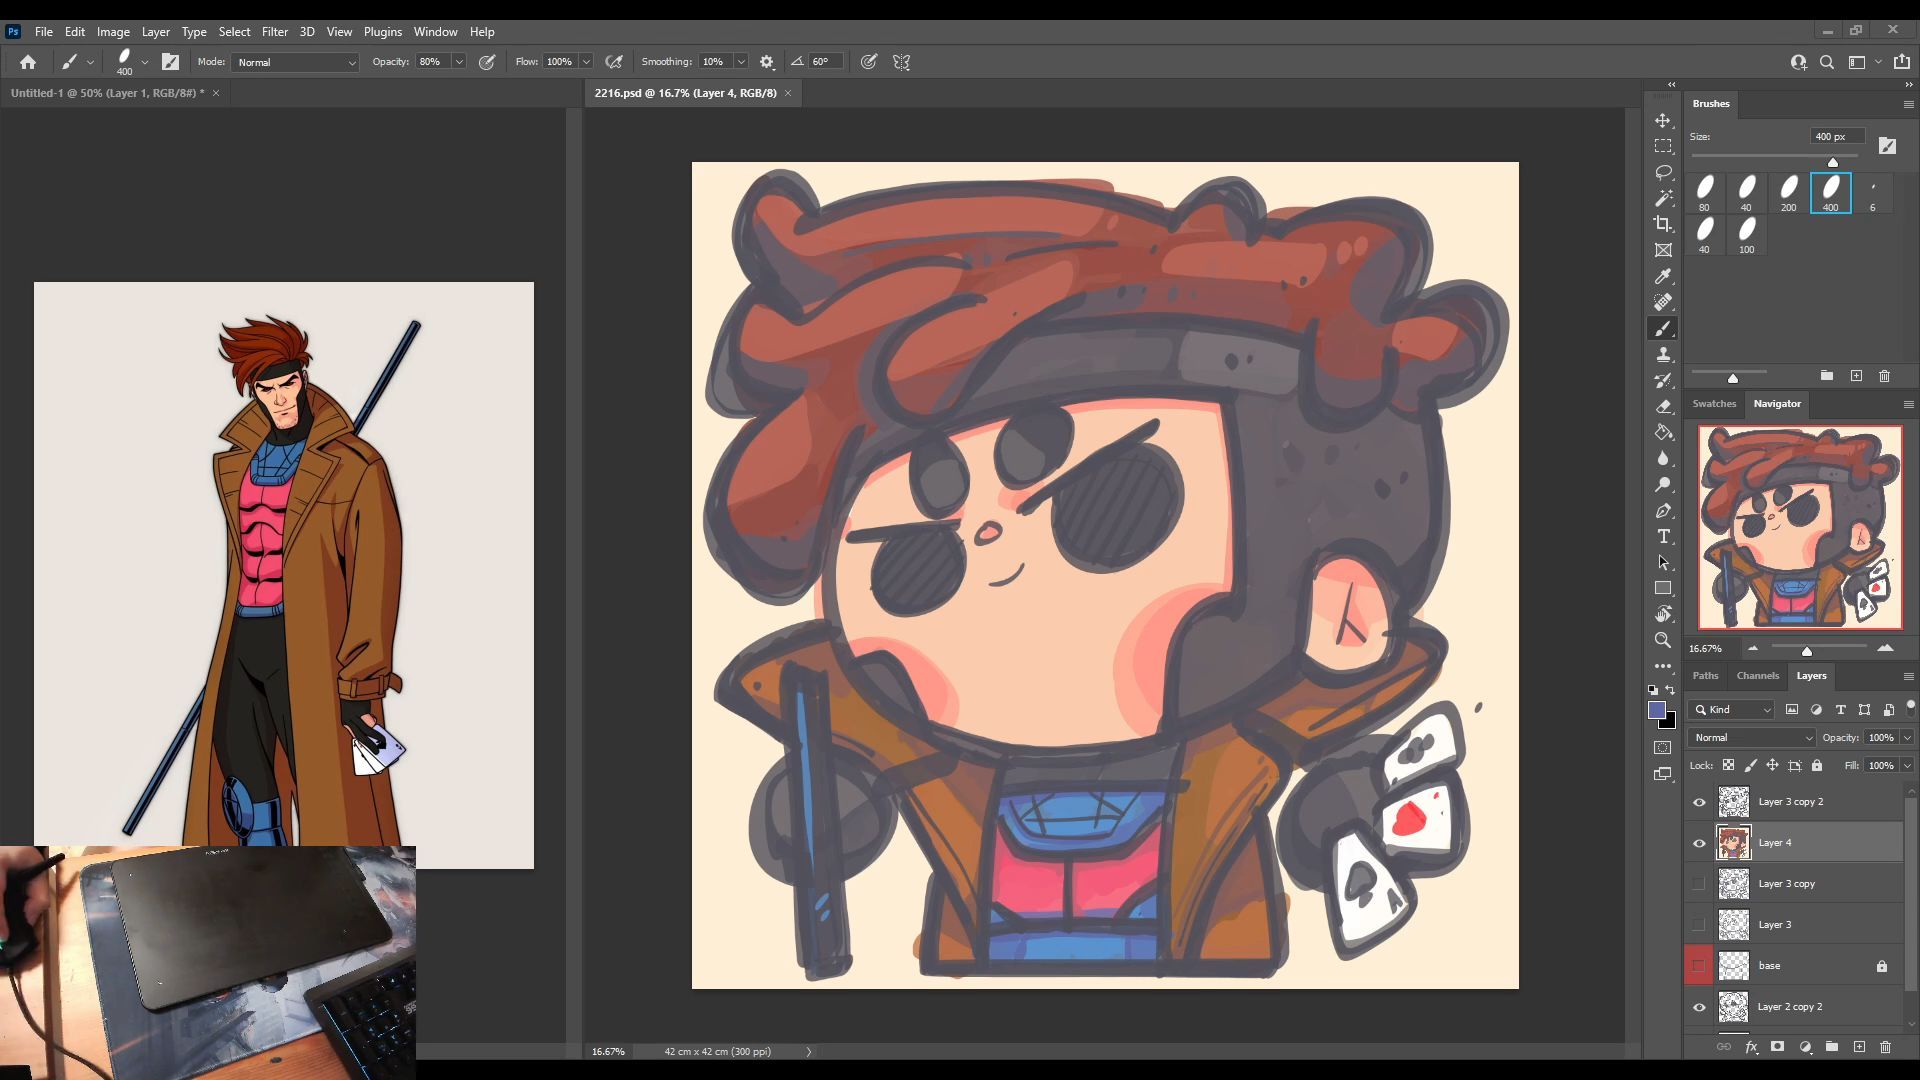Hide Layer 4 visibility
Screen dimensions: 1920x1080
(x=1699, y=843)
